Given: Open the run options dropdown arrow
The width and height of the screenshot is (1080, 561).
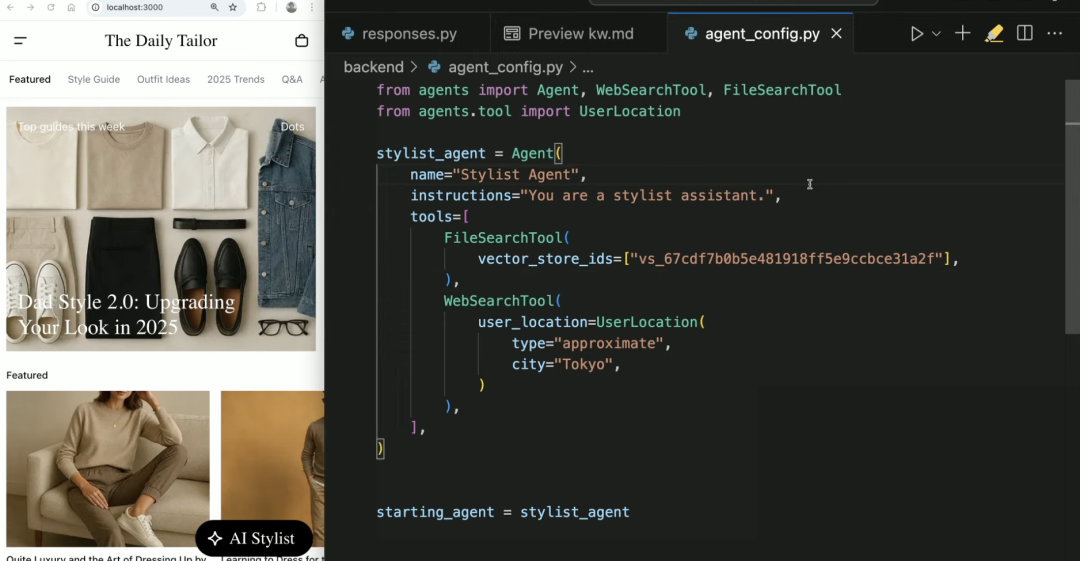Looking at the screenshot, I should [x=937, y=34].
